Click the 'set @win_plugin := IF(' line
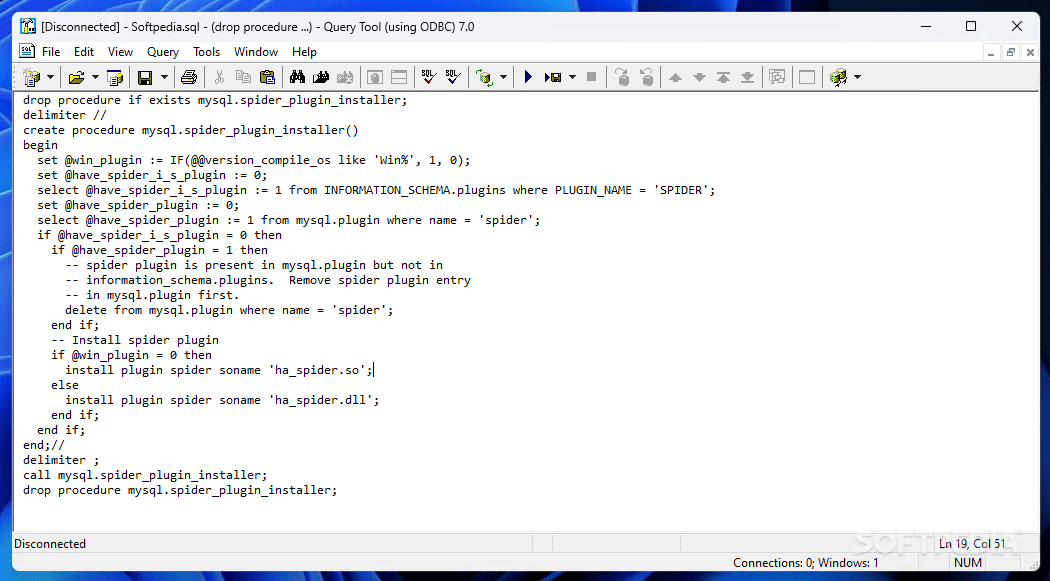1050x581 pixels. (x=254, y=160)
